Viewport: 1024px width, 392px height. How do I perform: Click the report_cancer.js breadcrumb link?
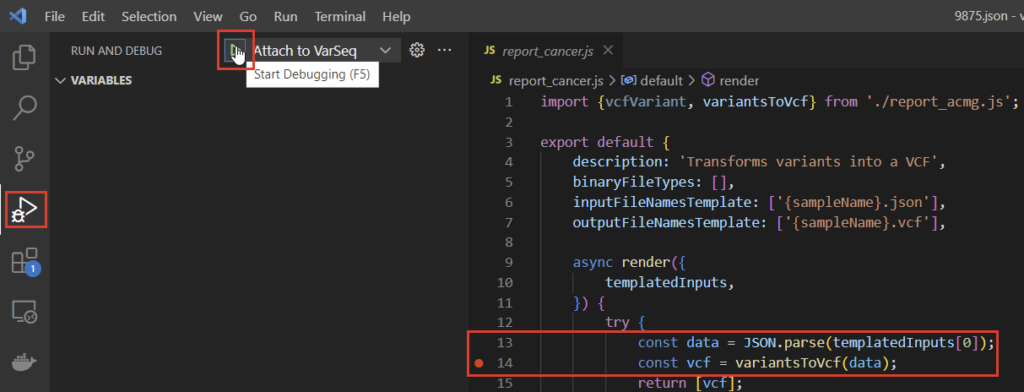tap(547, 80)
